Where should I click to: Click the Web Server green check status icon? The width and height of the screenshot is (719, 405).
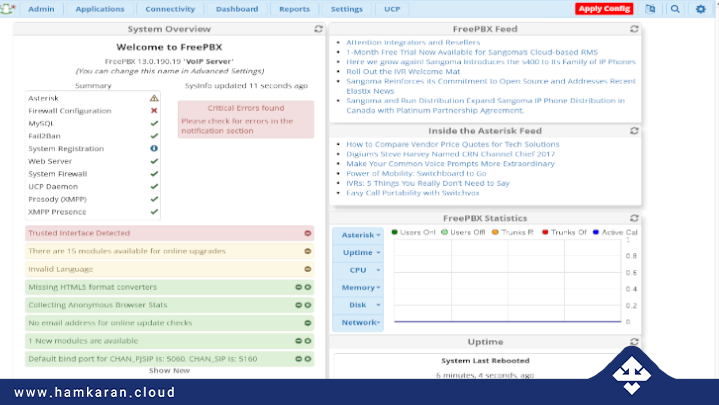pos(154,161)
